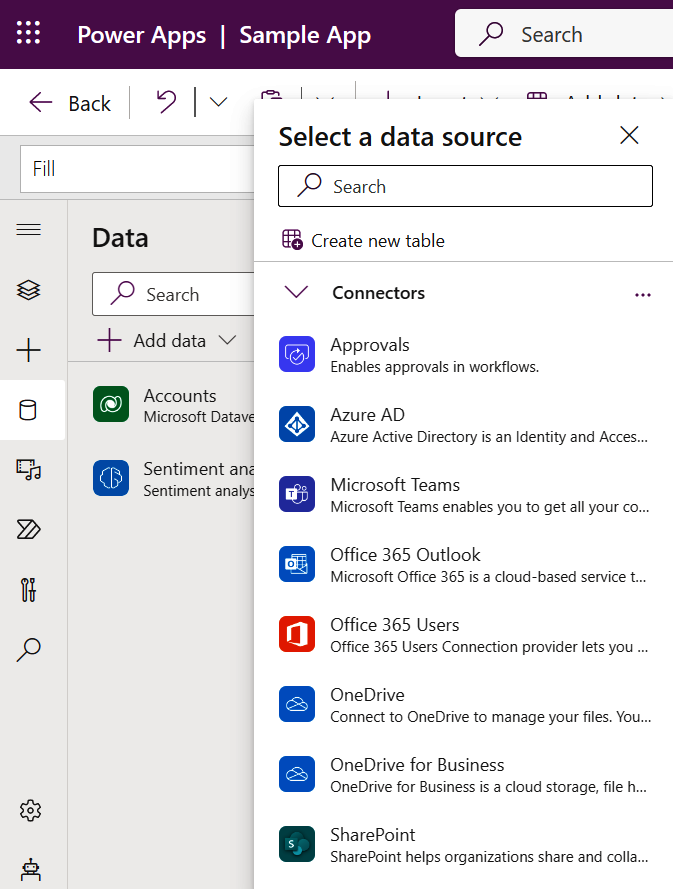Collapse the Connectors section chevron

click(x=296, y=293)
